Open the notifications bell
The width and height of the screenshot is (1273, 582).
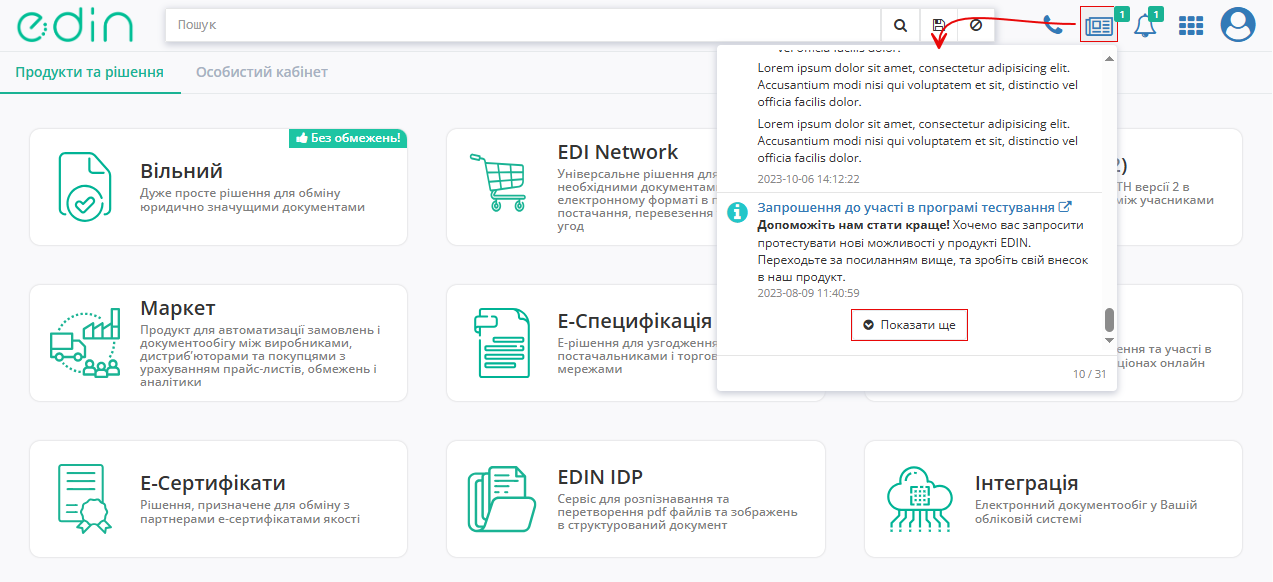point(1145,27)
